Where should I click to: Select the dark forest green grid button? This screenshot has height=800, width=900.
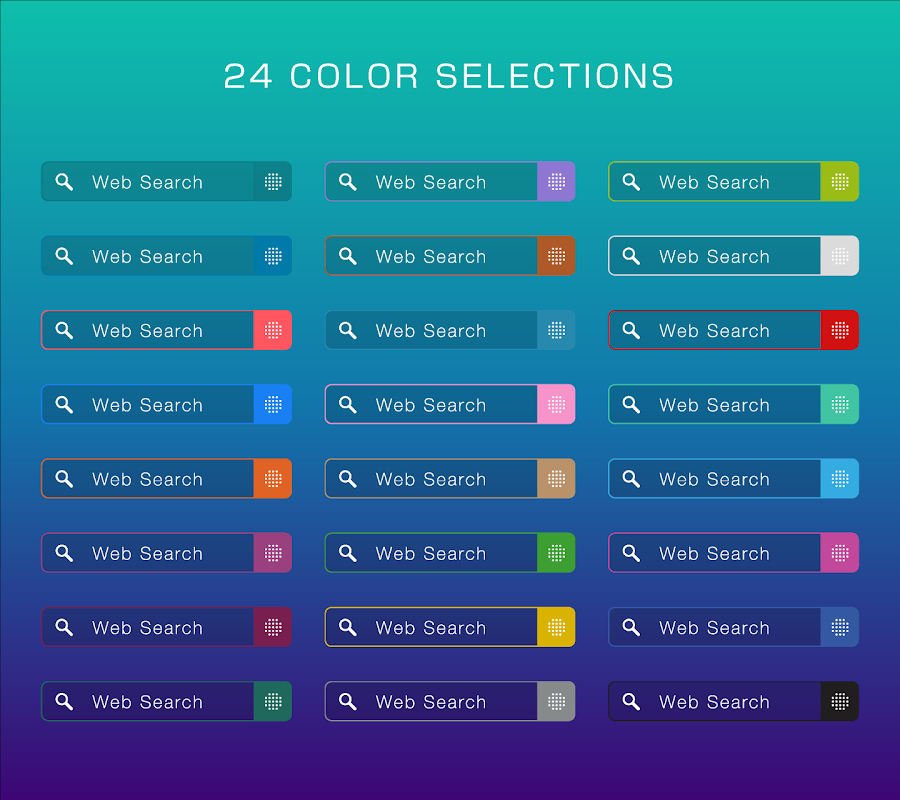click(273, 701)
